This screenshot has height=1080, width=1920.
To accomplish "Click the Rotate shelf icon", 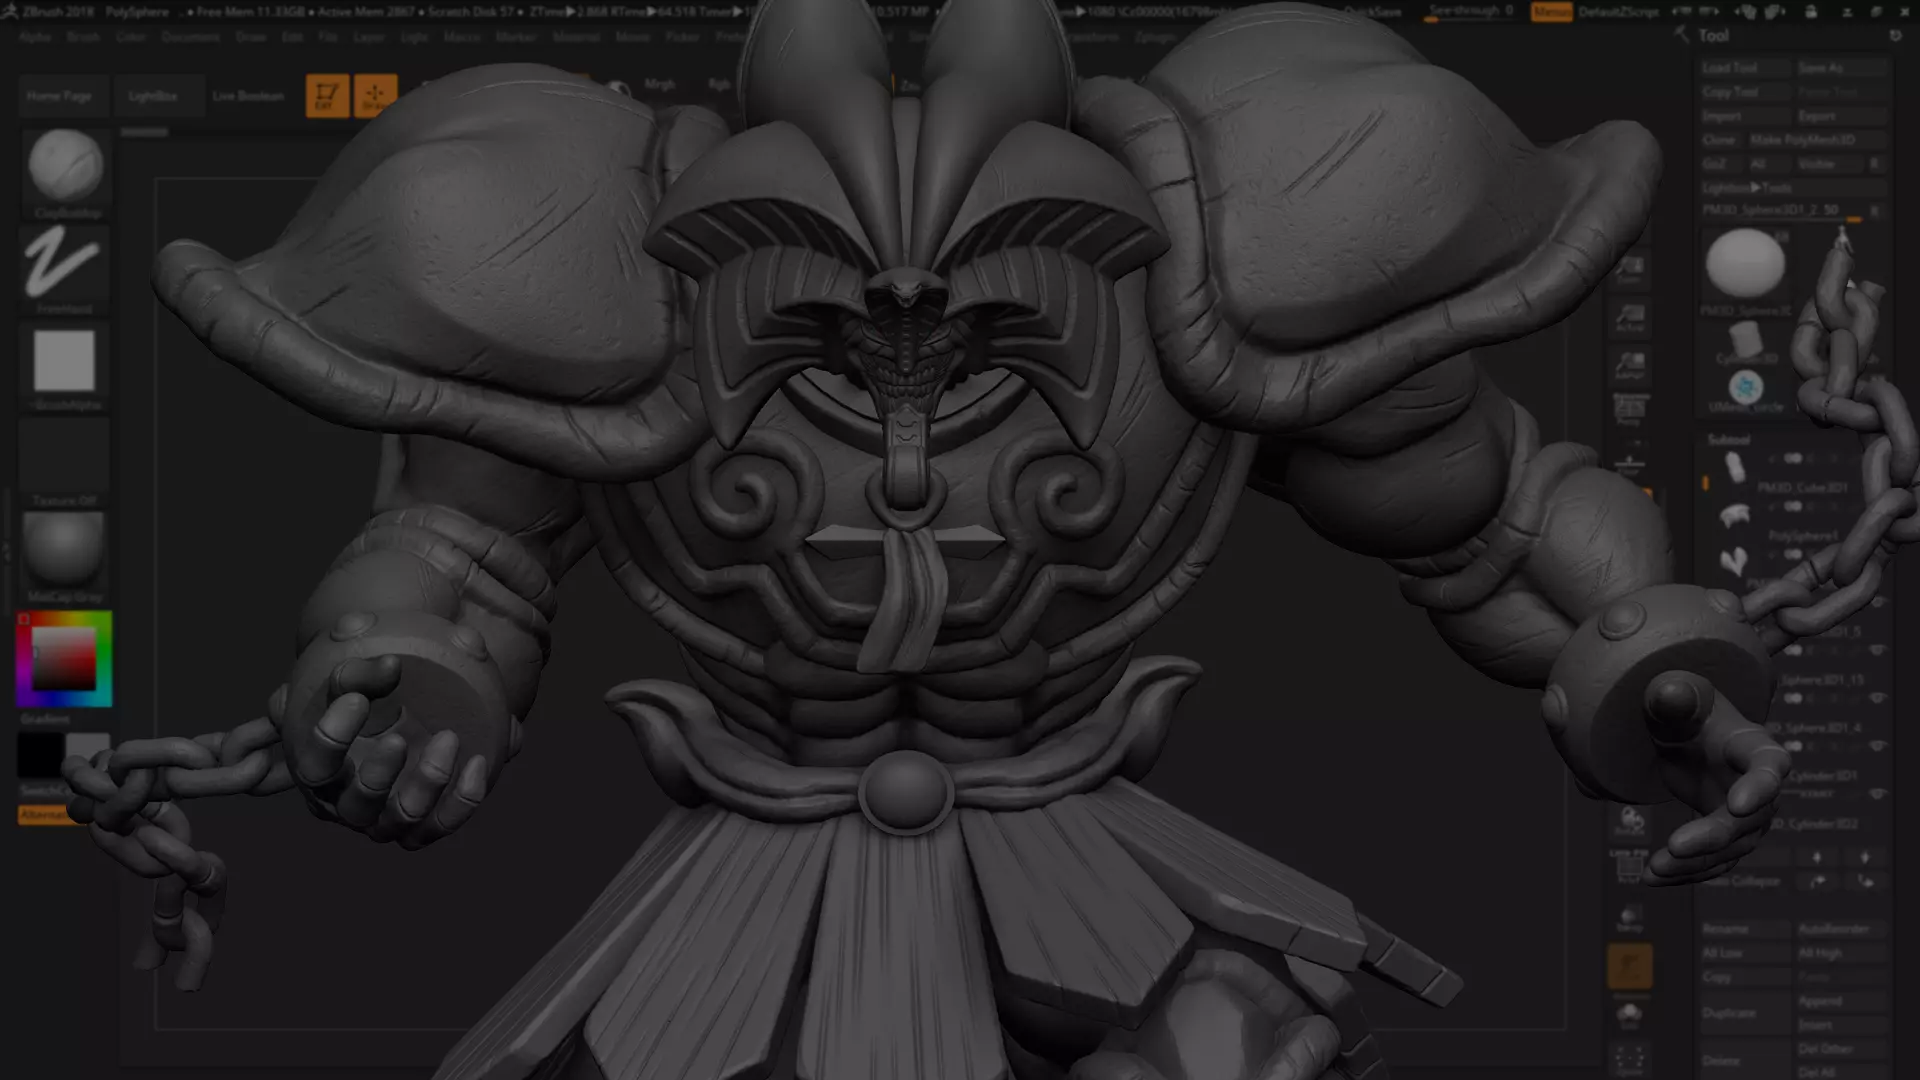I will click(x=1630, y=822).
